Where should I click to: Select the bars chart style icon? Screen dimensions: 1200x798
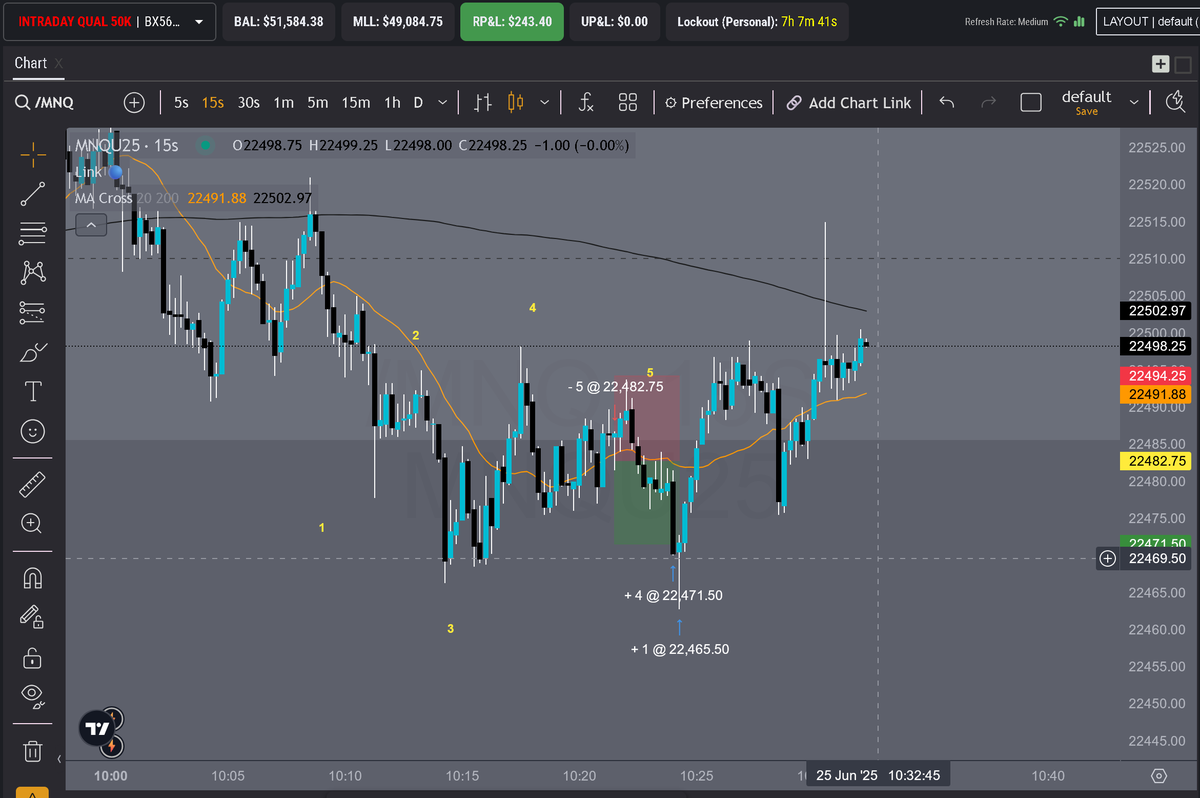[x=483, y=102]
